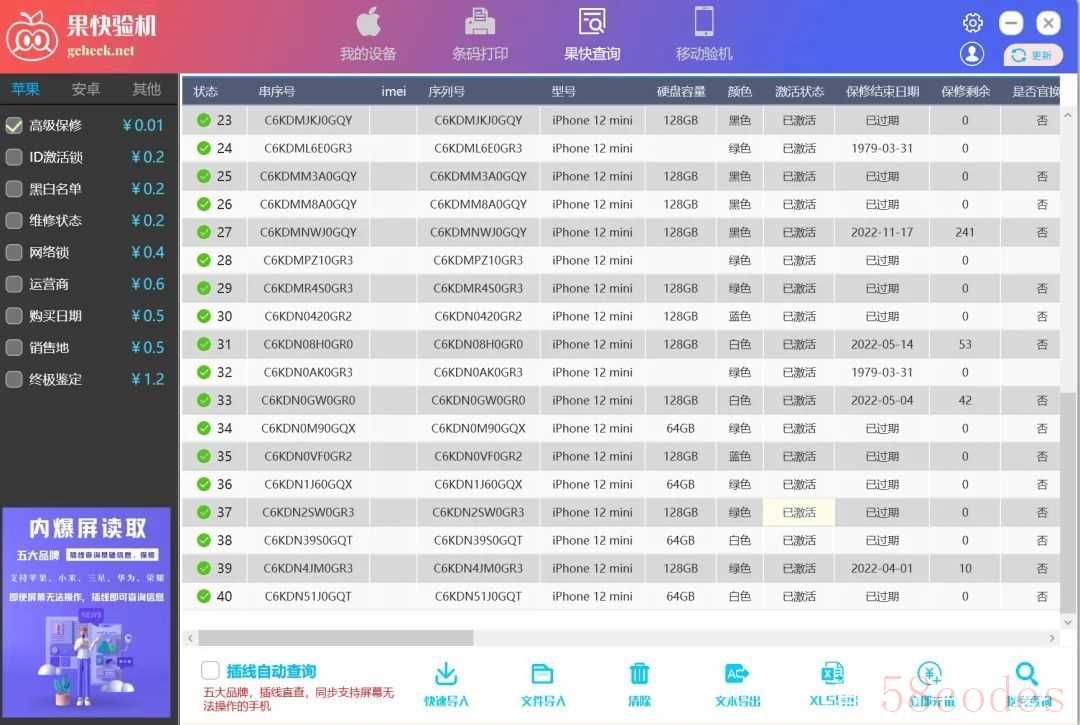Select highlighted 已激活 cell in row 37
Screen dimensions: 1080x725
799,512
